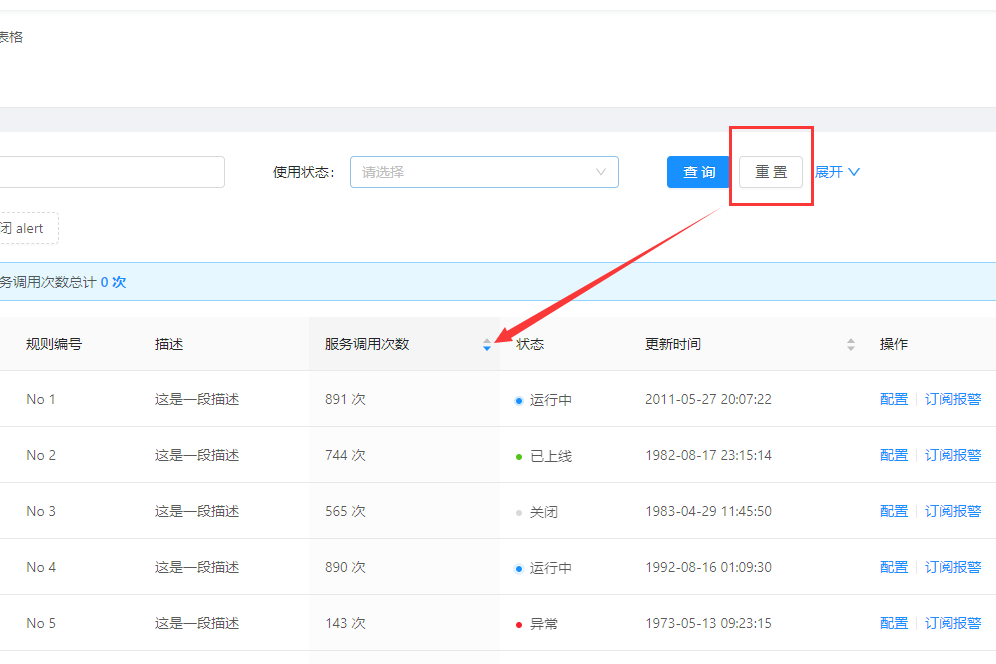Sort 更新时间 column ascending with caret icon

point(851,339)
